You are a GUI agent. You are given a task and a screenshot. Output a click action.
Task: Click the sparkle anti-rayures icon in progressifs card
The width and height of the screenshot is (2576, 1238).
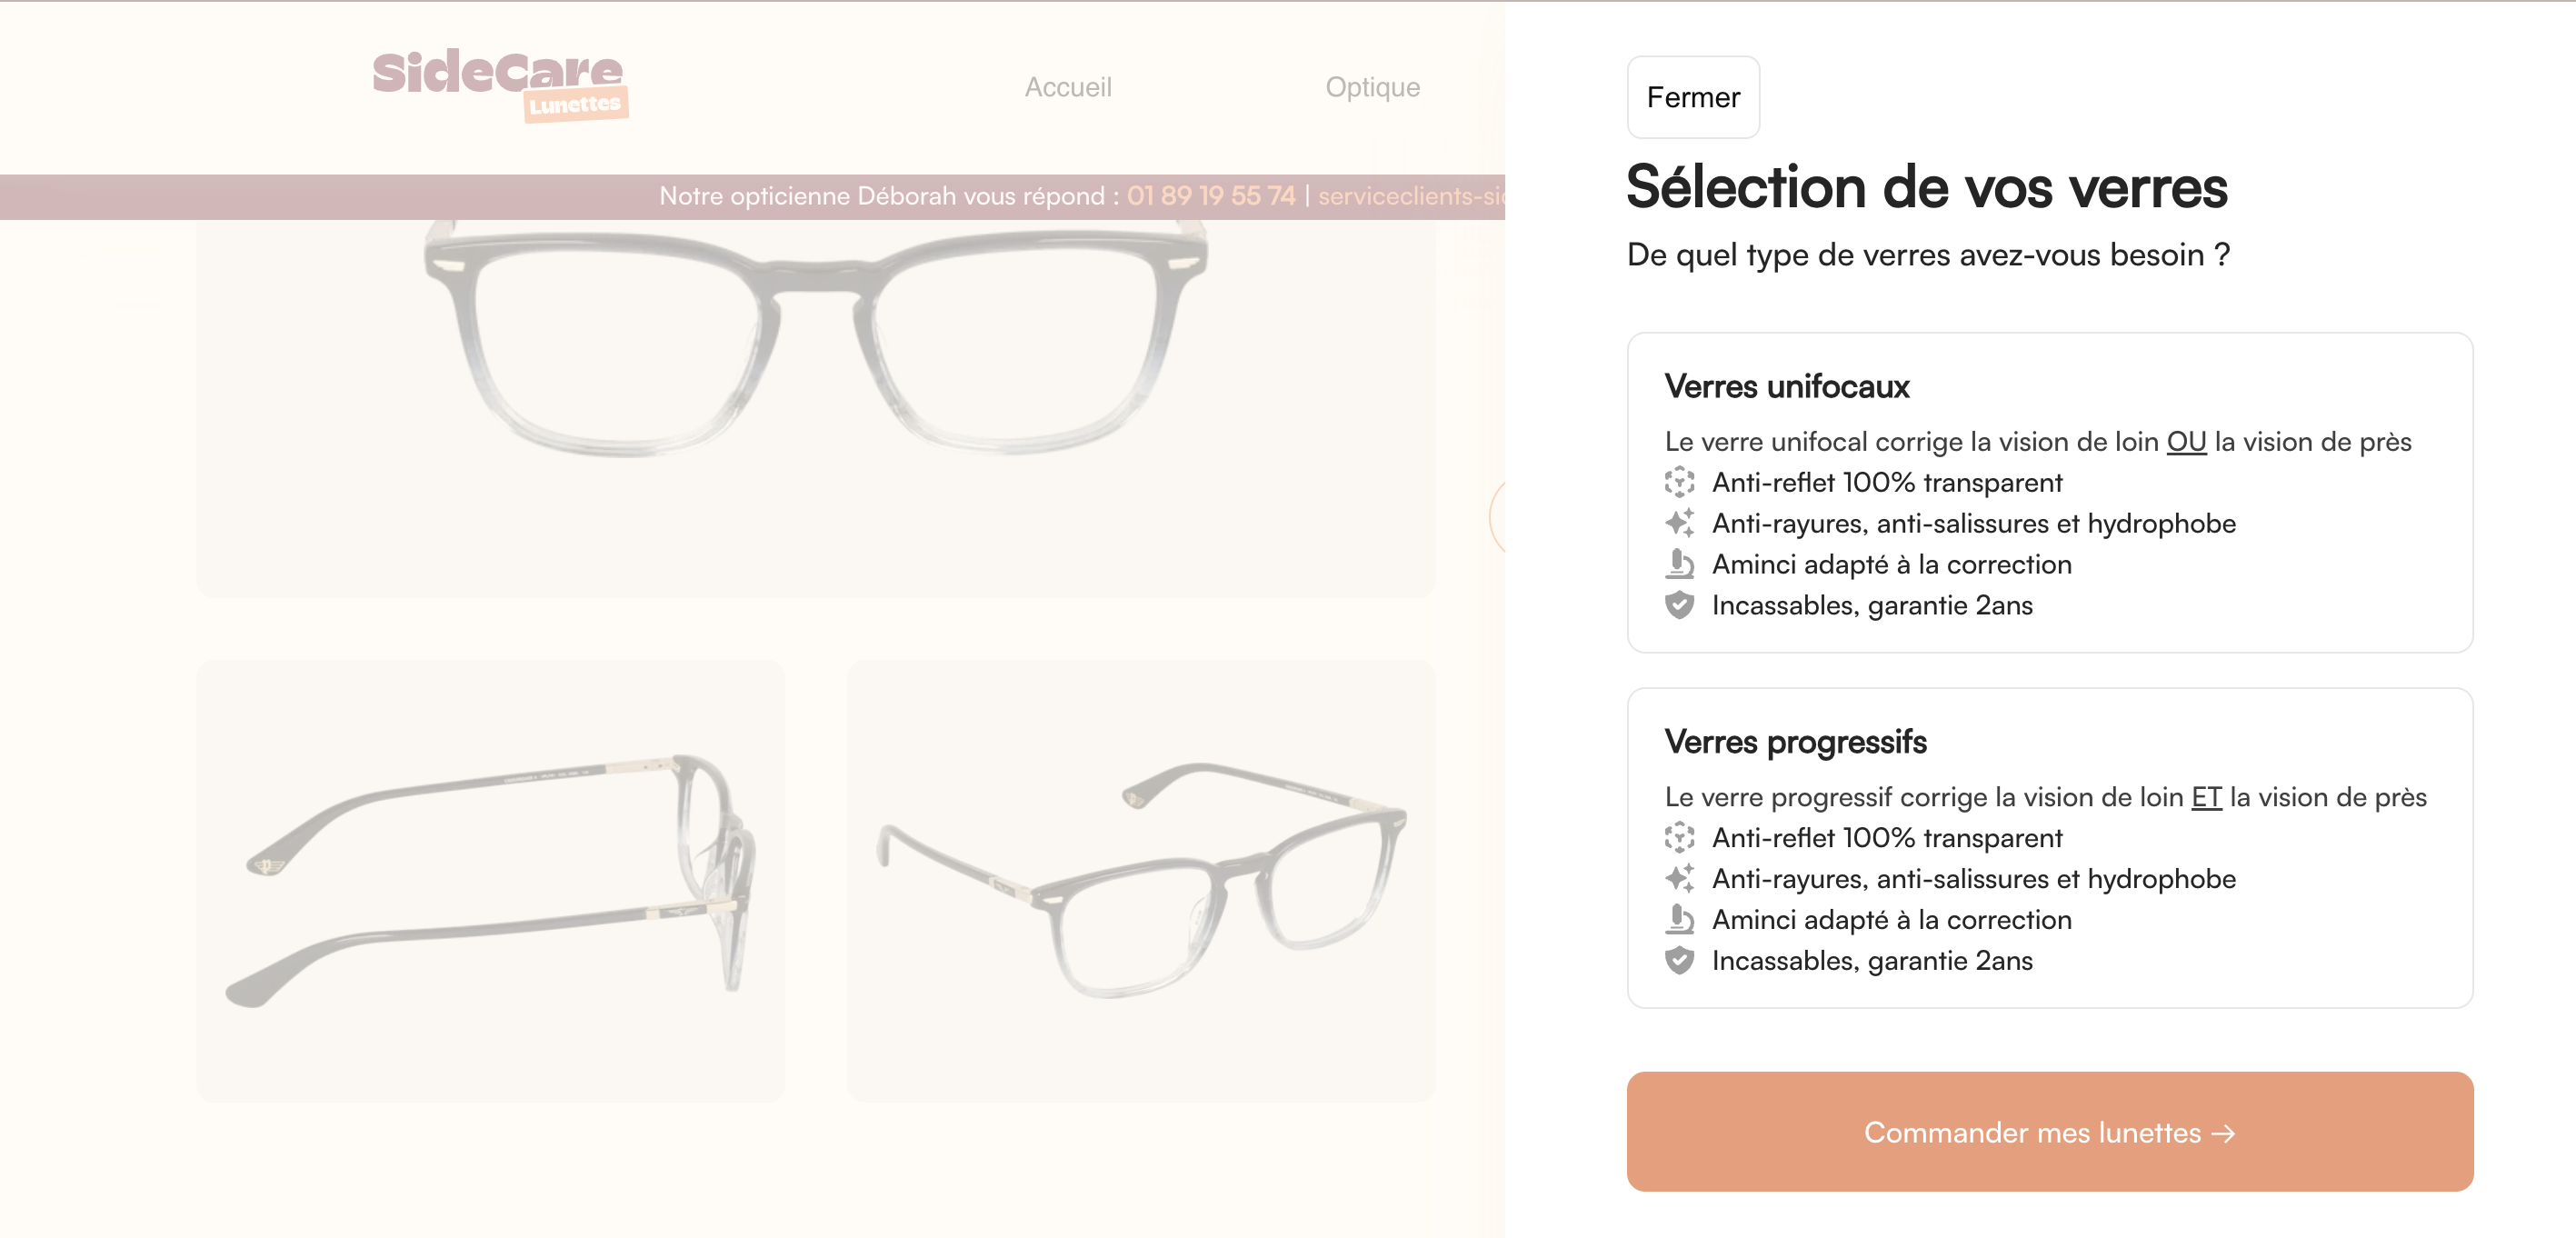coord(1679,878)
